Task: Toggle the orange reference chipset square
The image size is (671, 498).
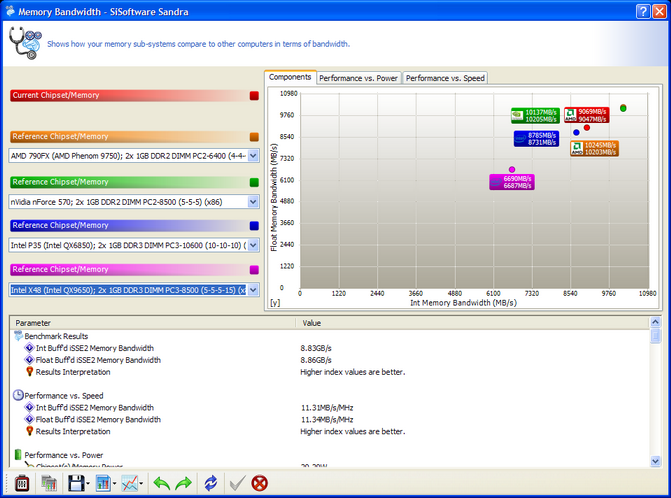Action: 254,137
